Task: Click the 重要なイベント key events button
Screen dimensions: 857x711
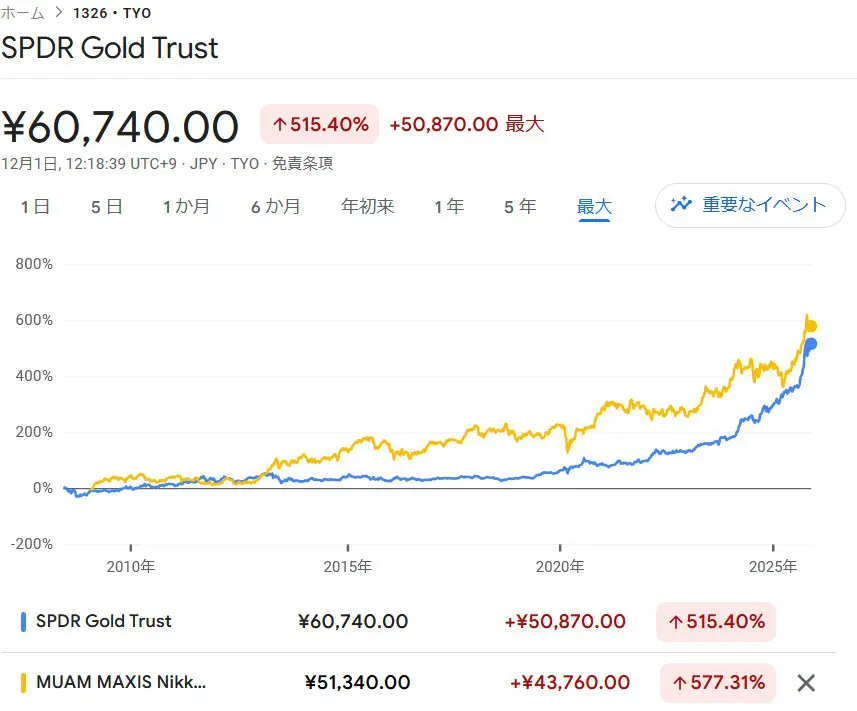Action: click(x=750, y=205)
